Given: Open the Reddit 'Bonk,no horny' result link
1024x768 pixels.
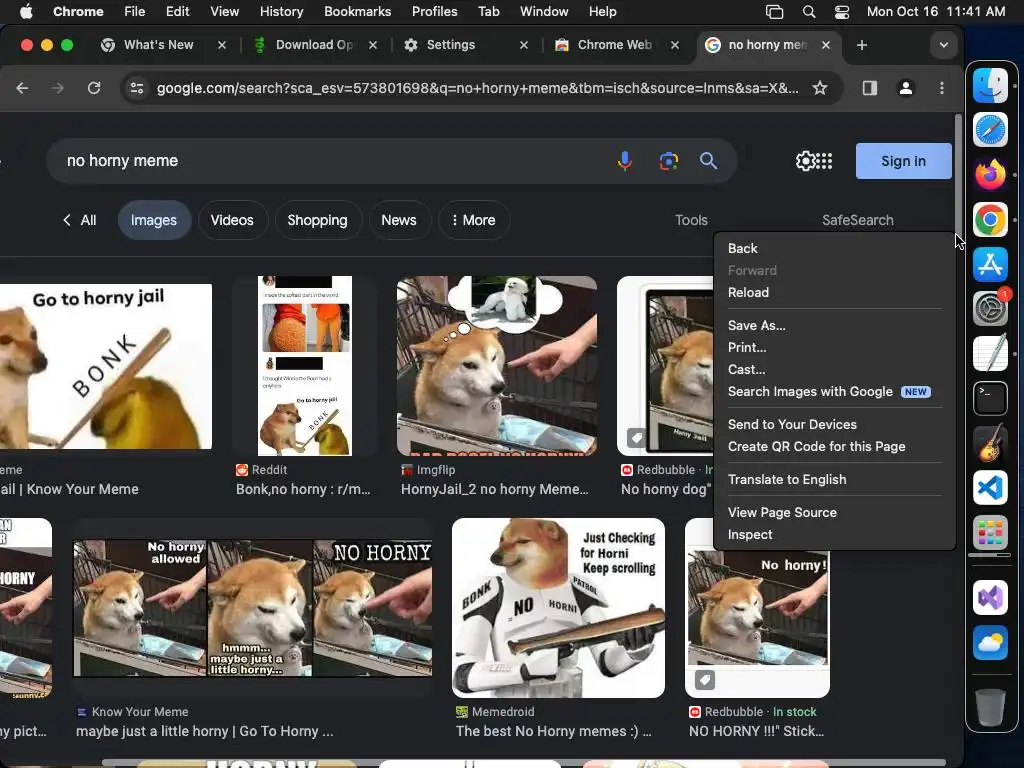Looking at the screenshot, I should click(303, 489).
